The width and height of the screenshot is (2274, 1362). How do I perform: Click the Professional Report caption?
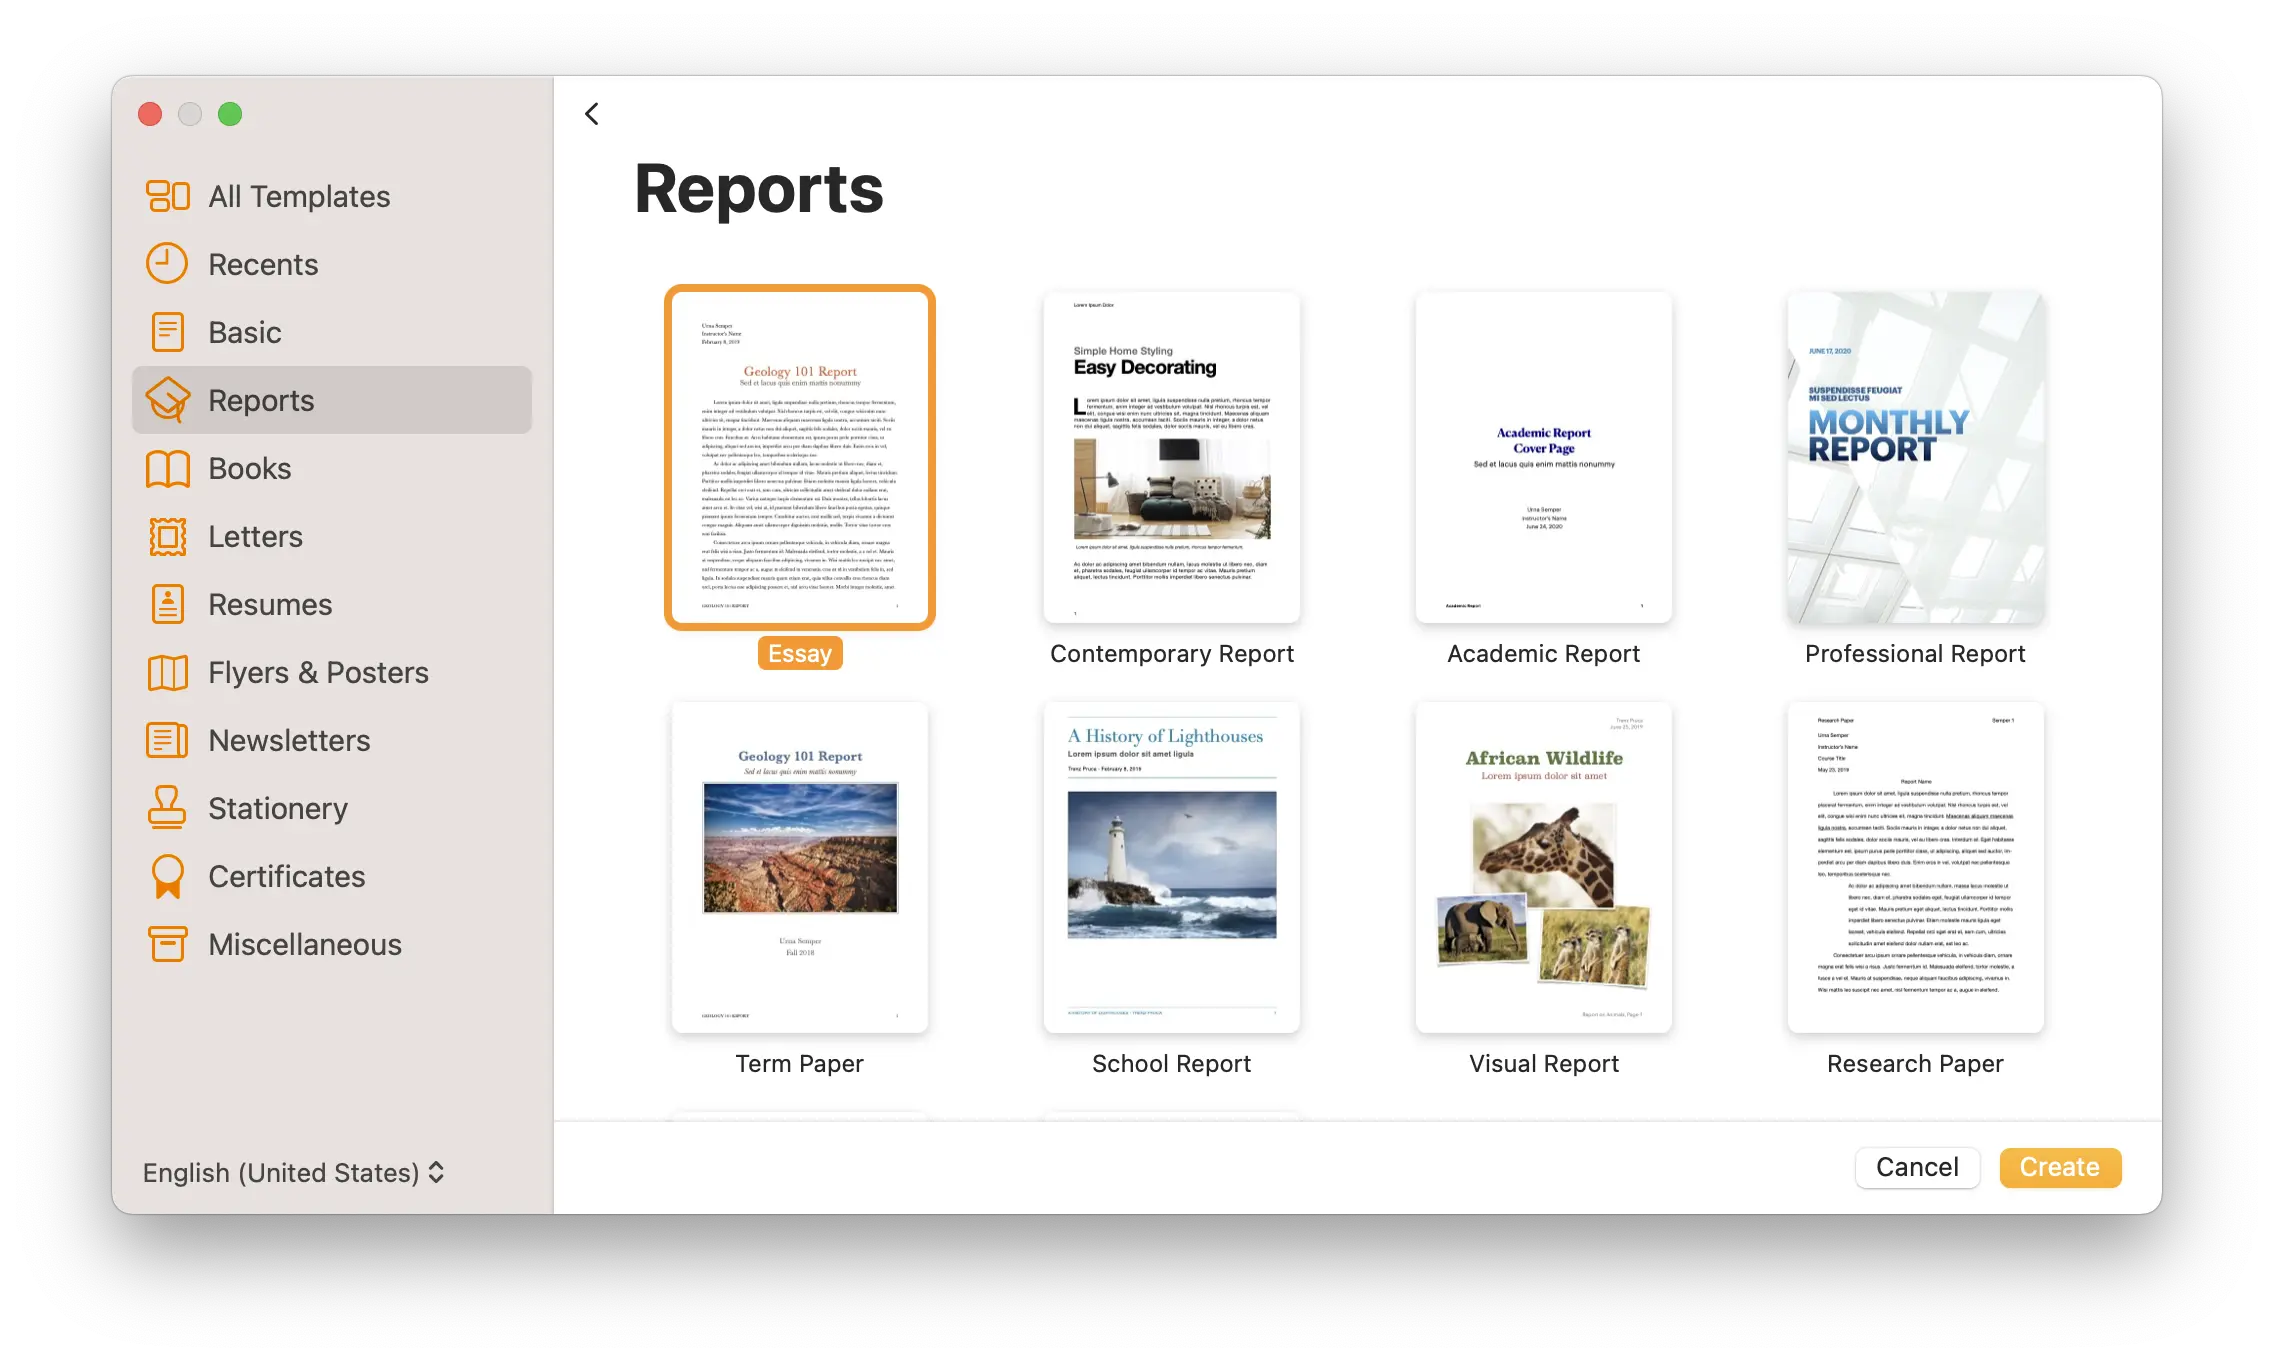1916,653
